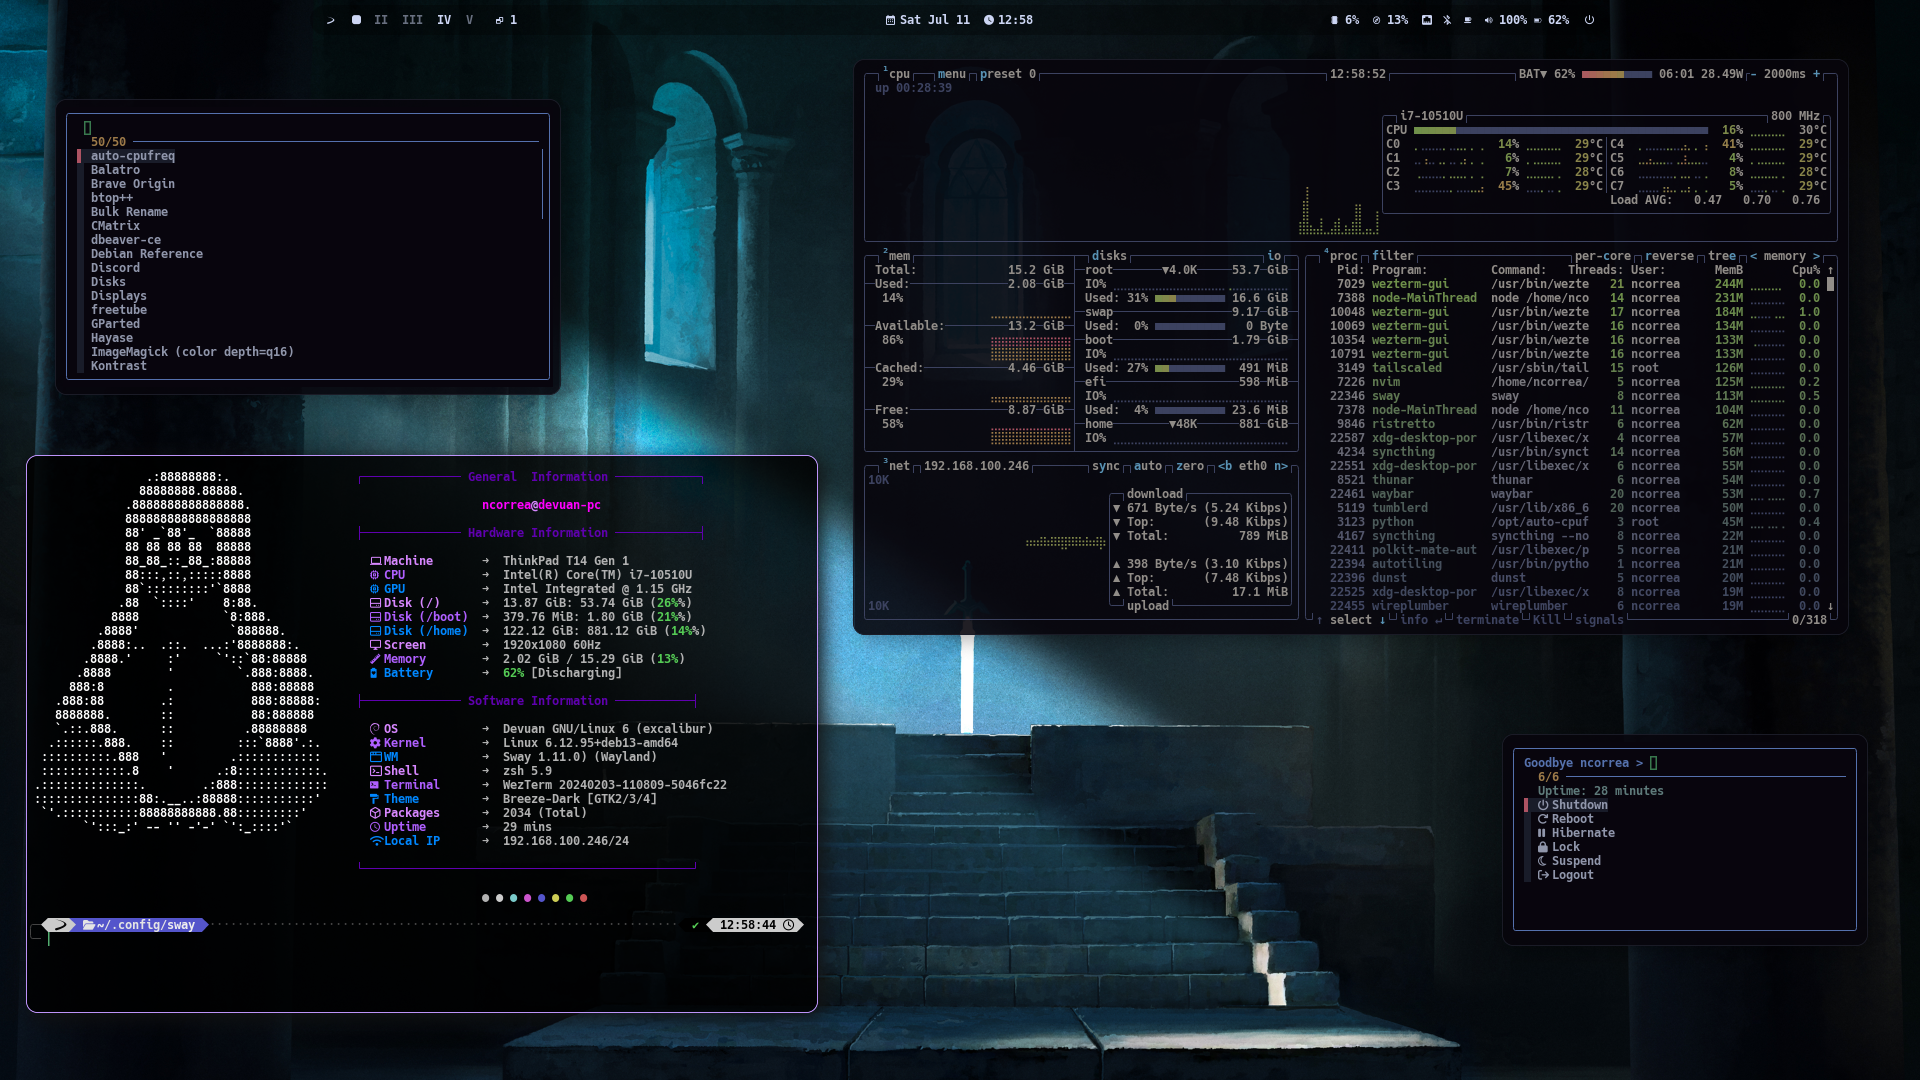Decrease btop update interval with minus
This screenshot has width=1920, height=1080.
coord(1753,74)
